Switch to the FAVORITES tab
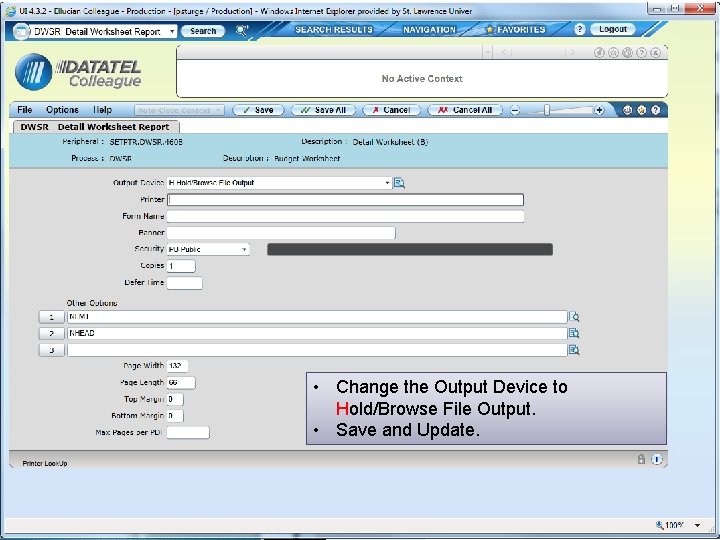720x540 pixels. (x=516, y=30)
